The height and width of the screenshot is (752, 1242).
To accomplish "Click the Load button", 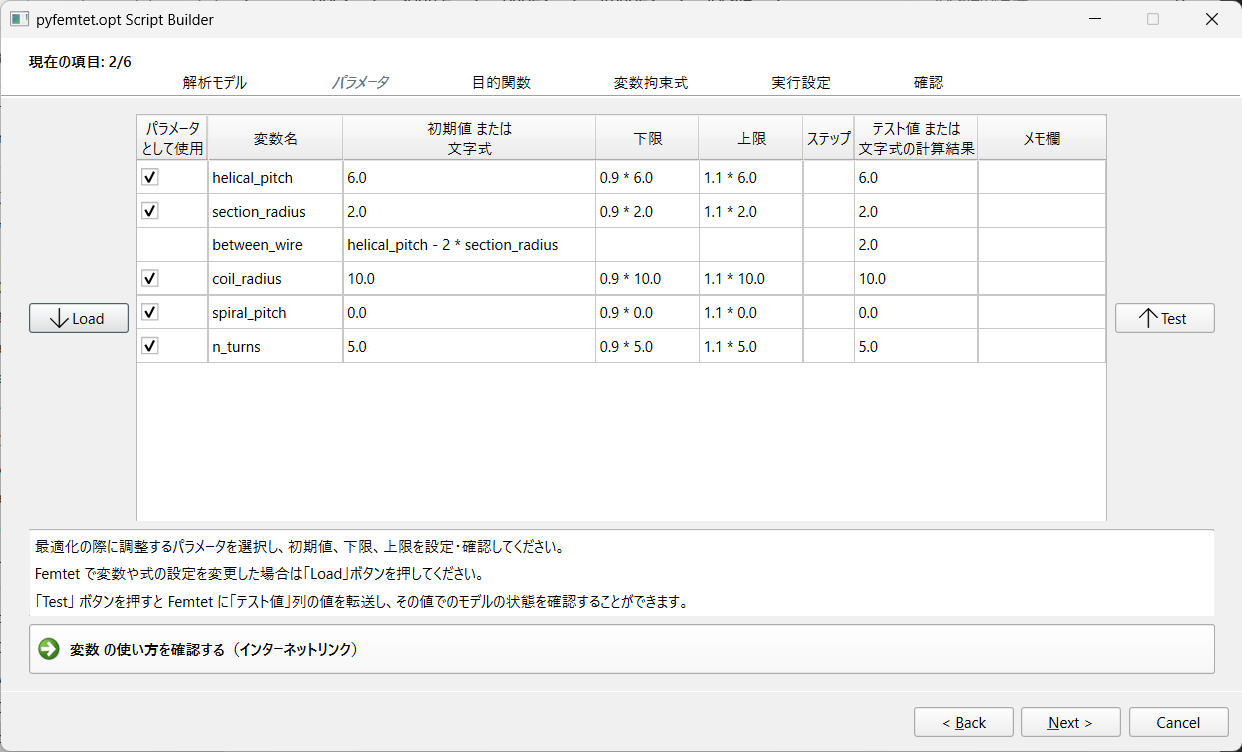I will pos(79,318).
